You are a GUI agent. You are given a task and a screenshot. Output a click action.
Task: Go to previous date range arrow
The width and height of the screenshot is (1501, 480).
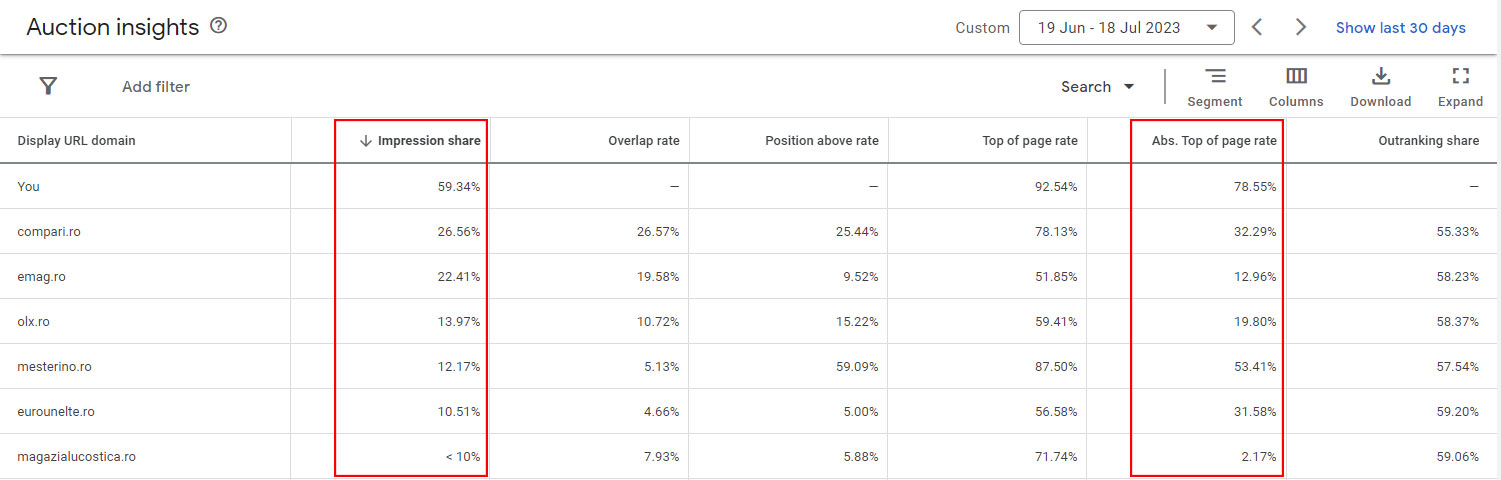[1258, 28]
